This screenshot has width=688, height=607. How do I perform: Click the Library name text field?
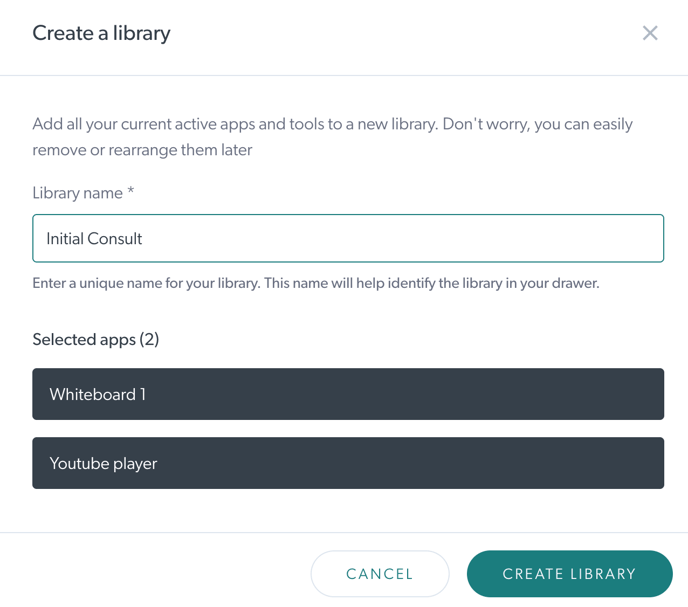(x=348, y=239)
